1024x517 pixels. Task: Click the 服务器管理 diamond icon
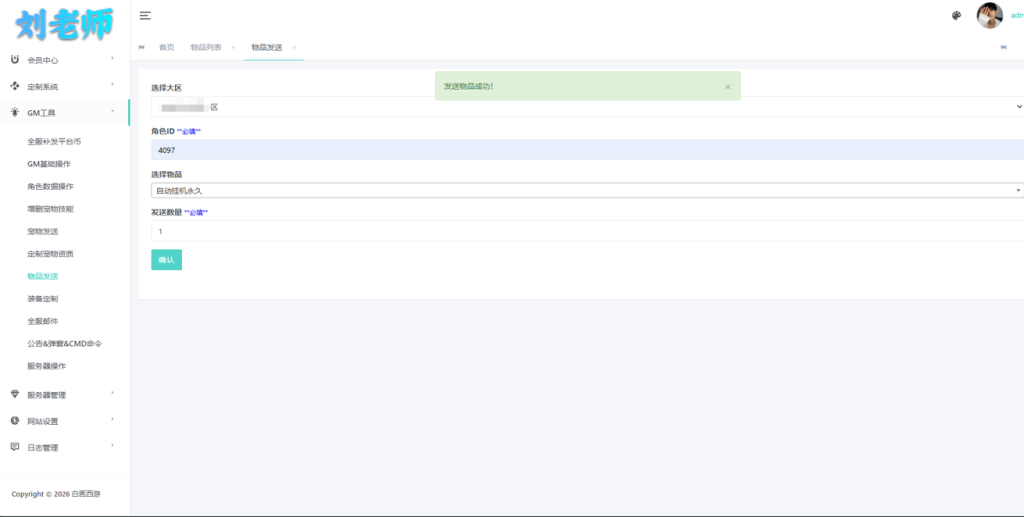click(15, 394)
